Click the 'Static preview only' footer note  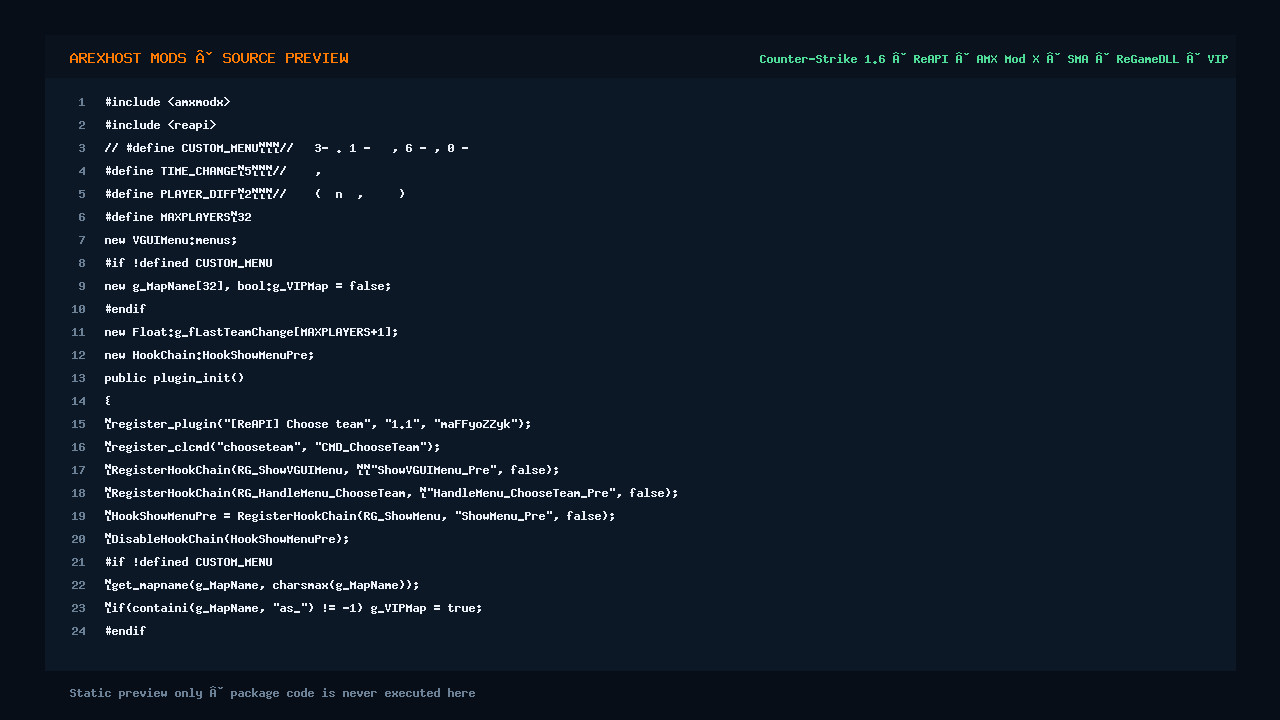[x=272, y=693]
